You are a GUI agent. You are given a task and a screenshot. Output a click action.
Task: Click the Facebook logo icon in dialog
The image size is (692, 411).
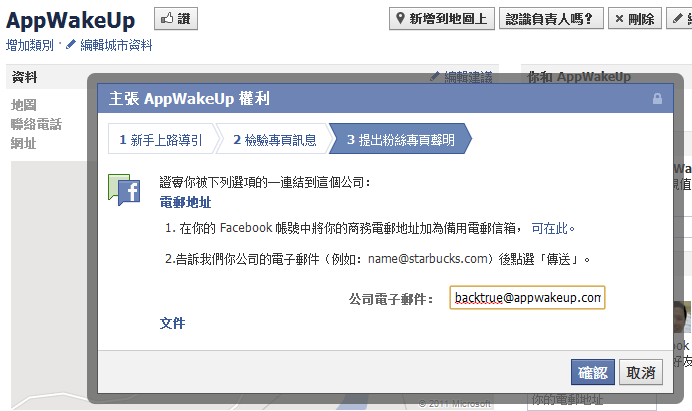point(124,190)
